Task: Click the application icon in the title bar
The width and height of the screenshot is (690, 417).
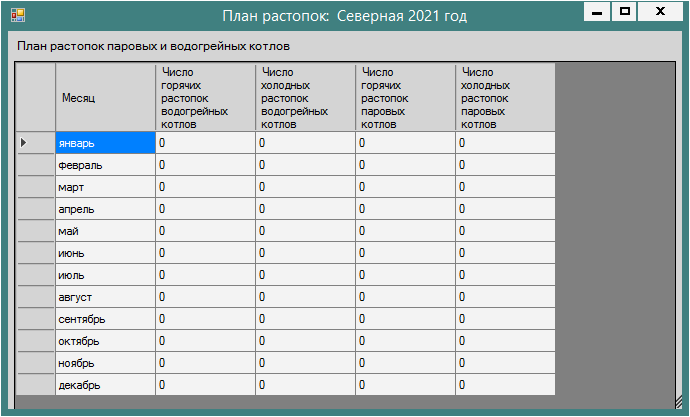Action: click(17, 15)
